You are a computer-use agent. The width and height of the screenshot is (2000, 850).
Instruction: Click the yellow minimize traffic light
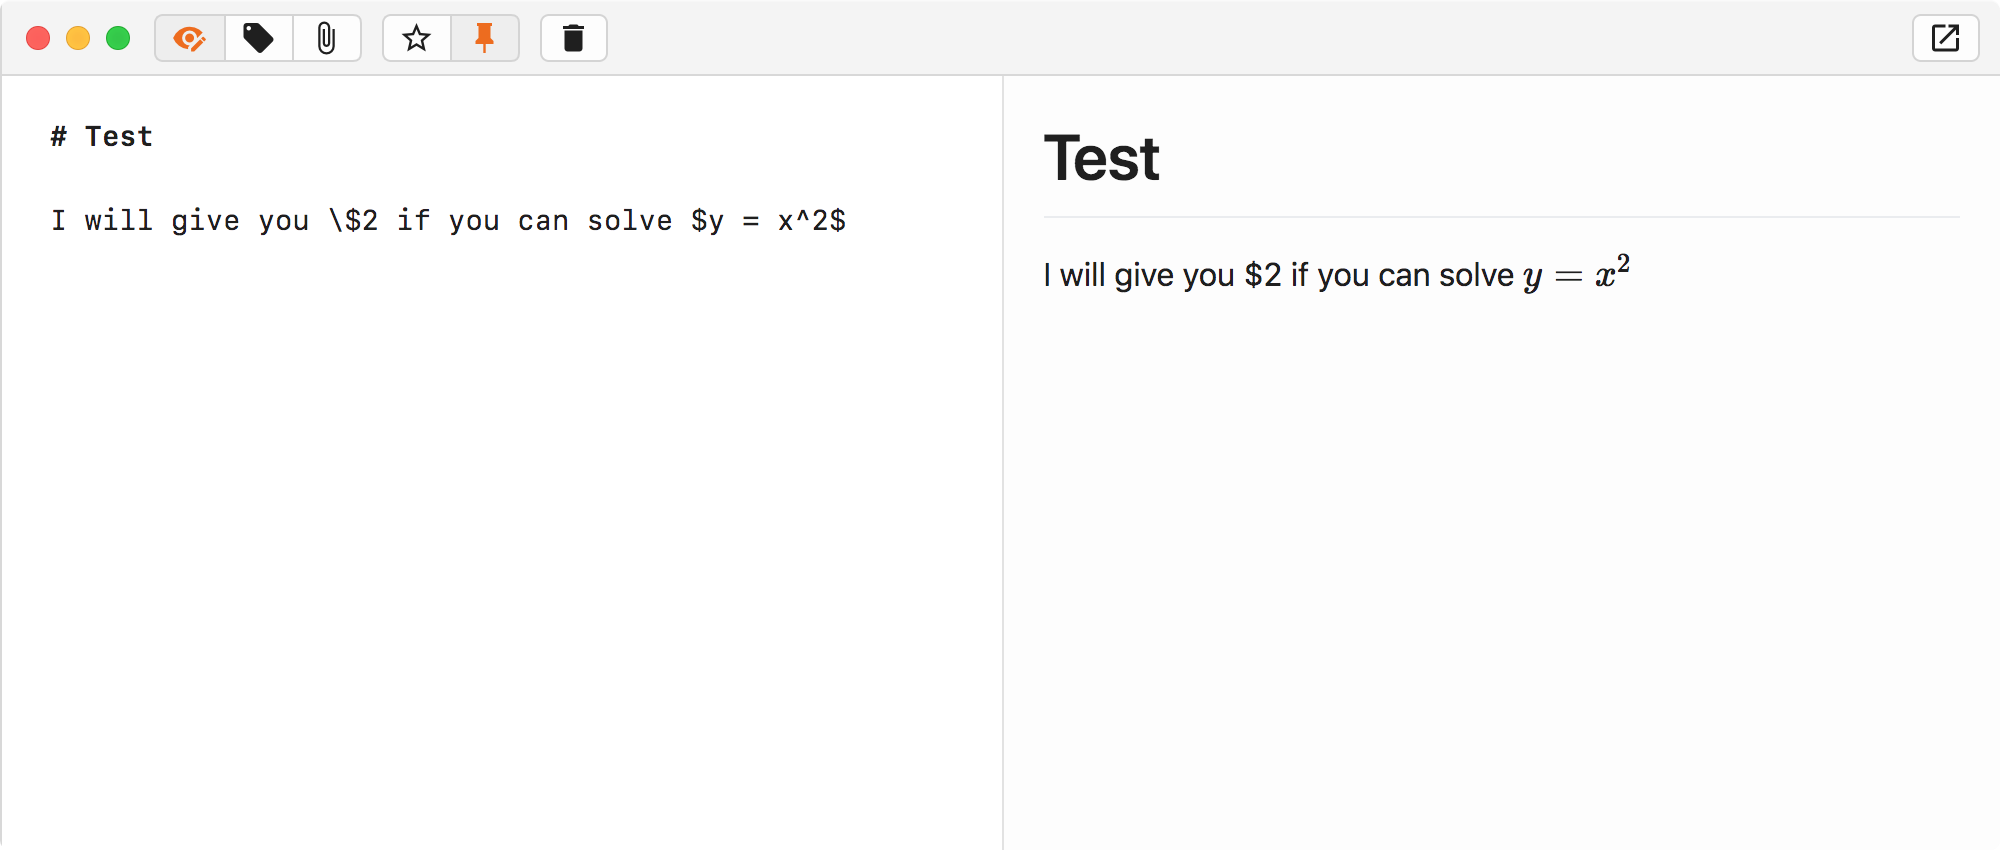tap(78, 38)
